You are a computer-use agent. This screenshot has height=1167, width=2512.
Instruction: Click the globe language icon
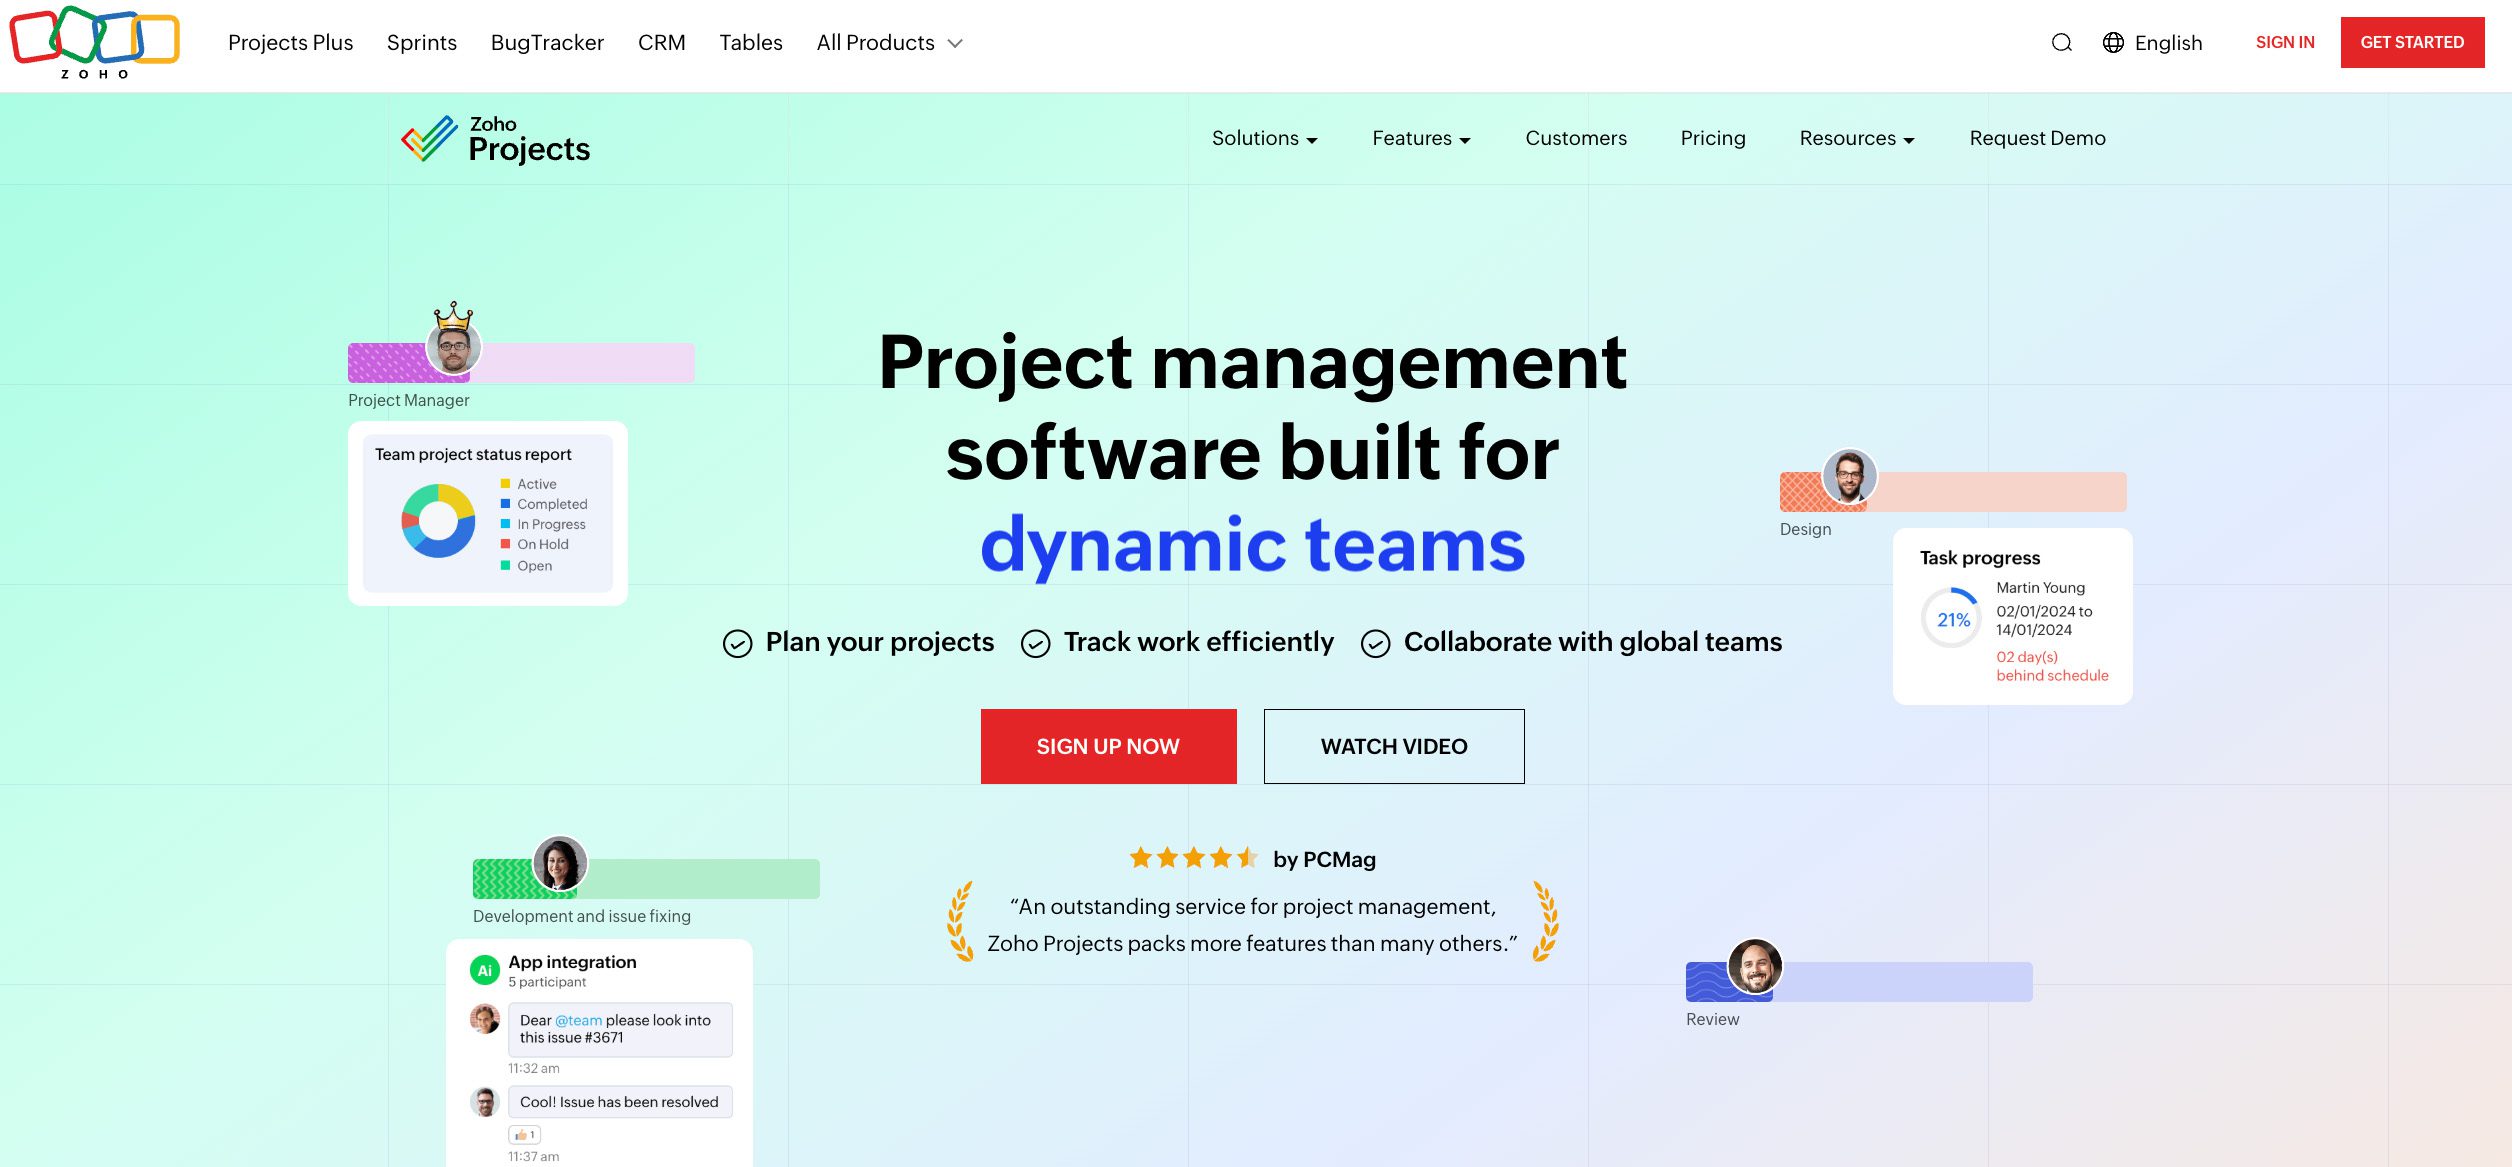[x=2113, y=43]
